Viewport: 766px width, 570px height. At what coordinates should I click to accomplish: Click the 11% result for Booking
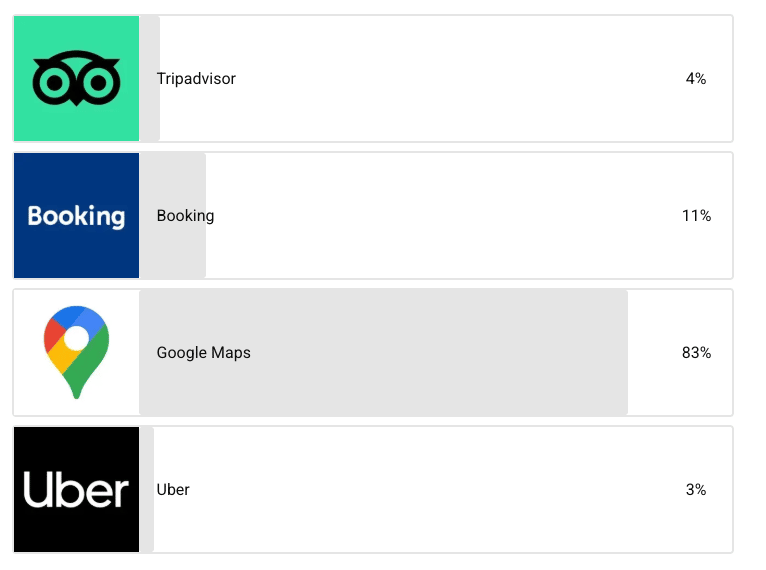696,215
